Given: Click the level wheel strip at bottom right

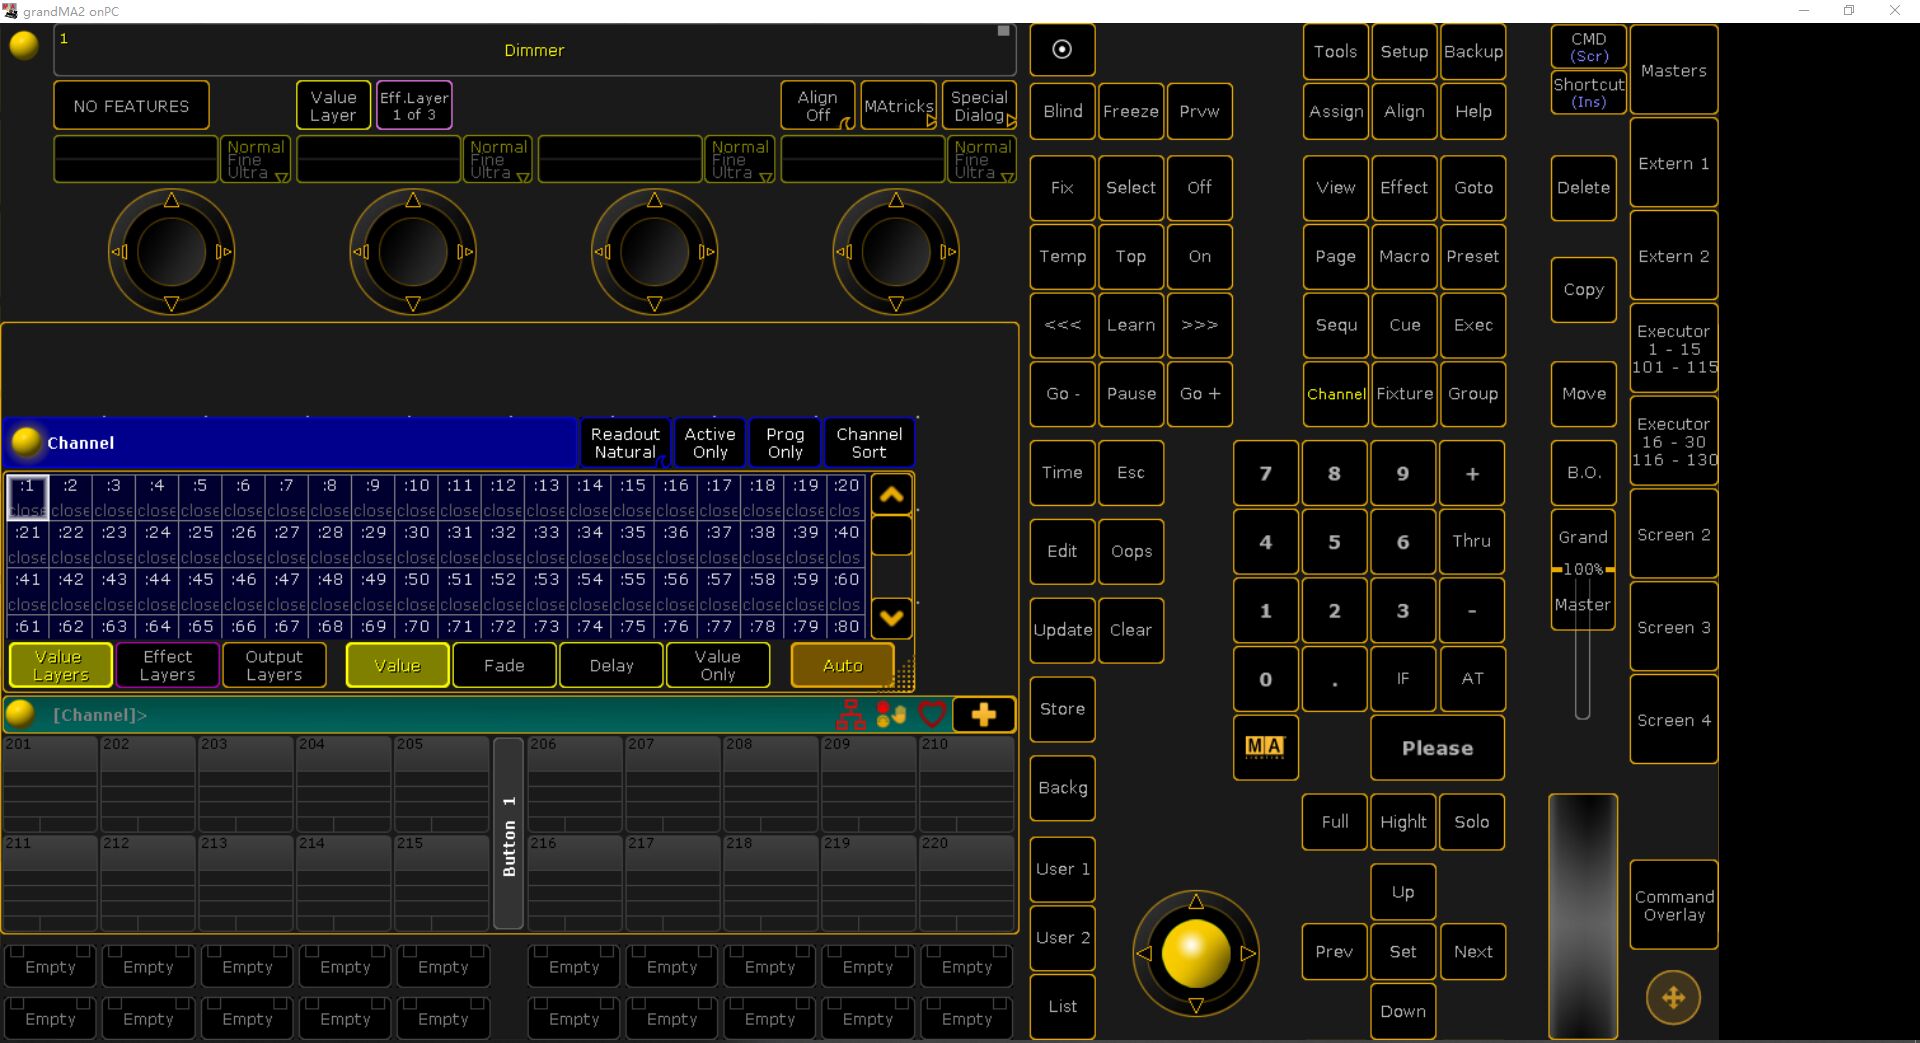Looking at the screenshot, I should (1583, 915).
